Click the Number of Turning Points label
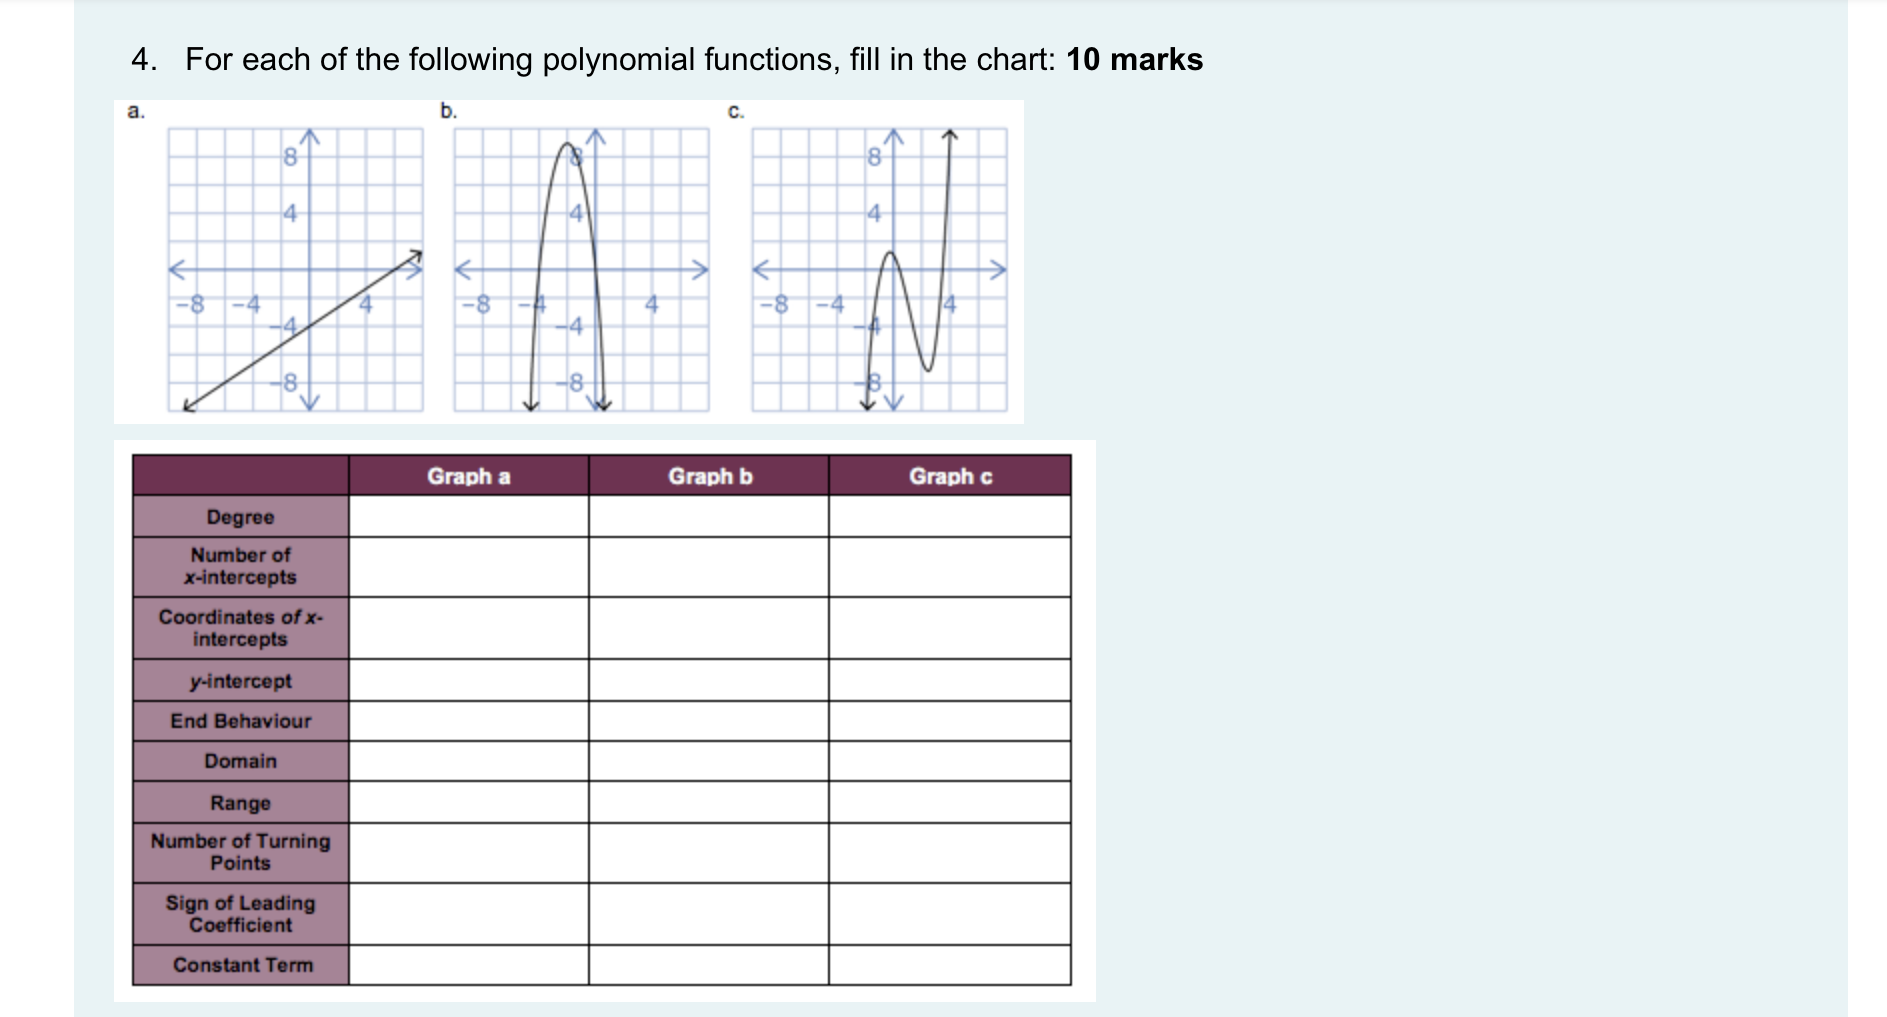1887x1017 pixels. tap(240, 852)
